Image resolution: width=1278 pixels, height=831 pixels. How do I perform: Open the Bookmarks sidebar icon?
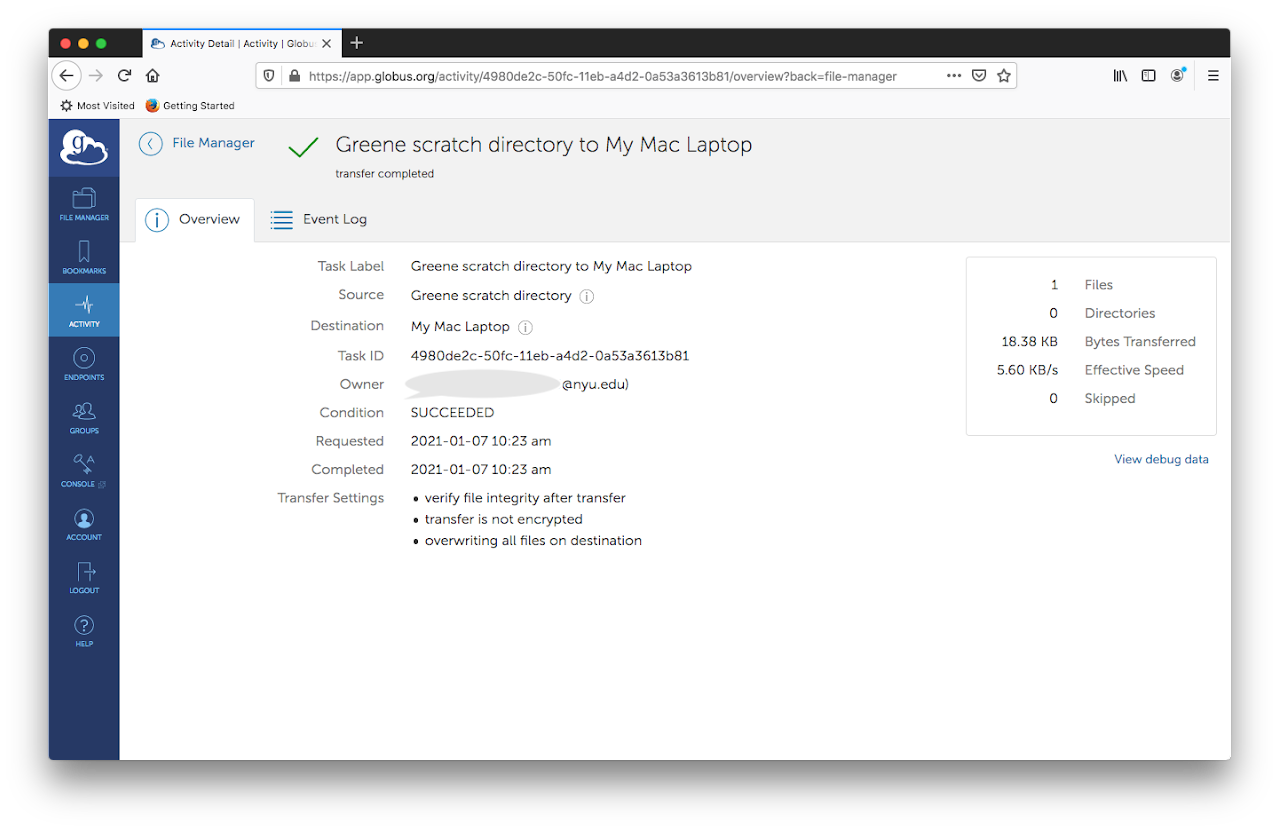pos(84,257)
